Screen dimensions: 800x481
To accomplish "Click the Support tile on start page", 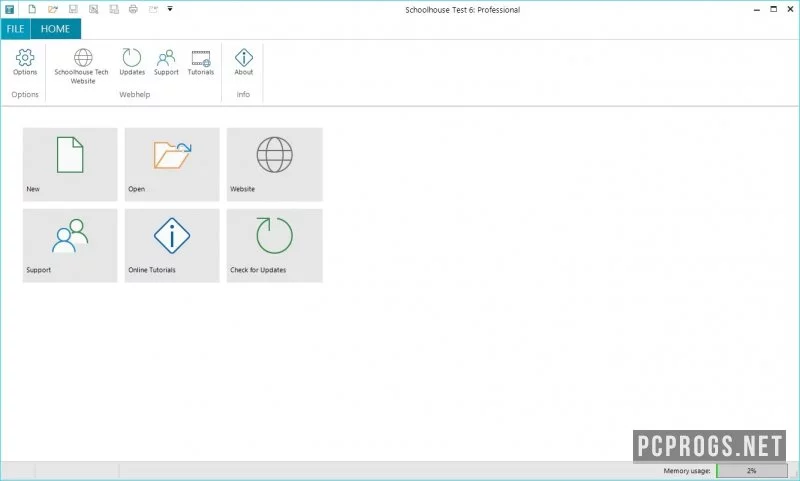I will coord(70,245).
